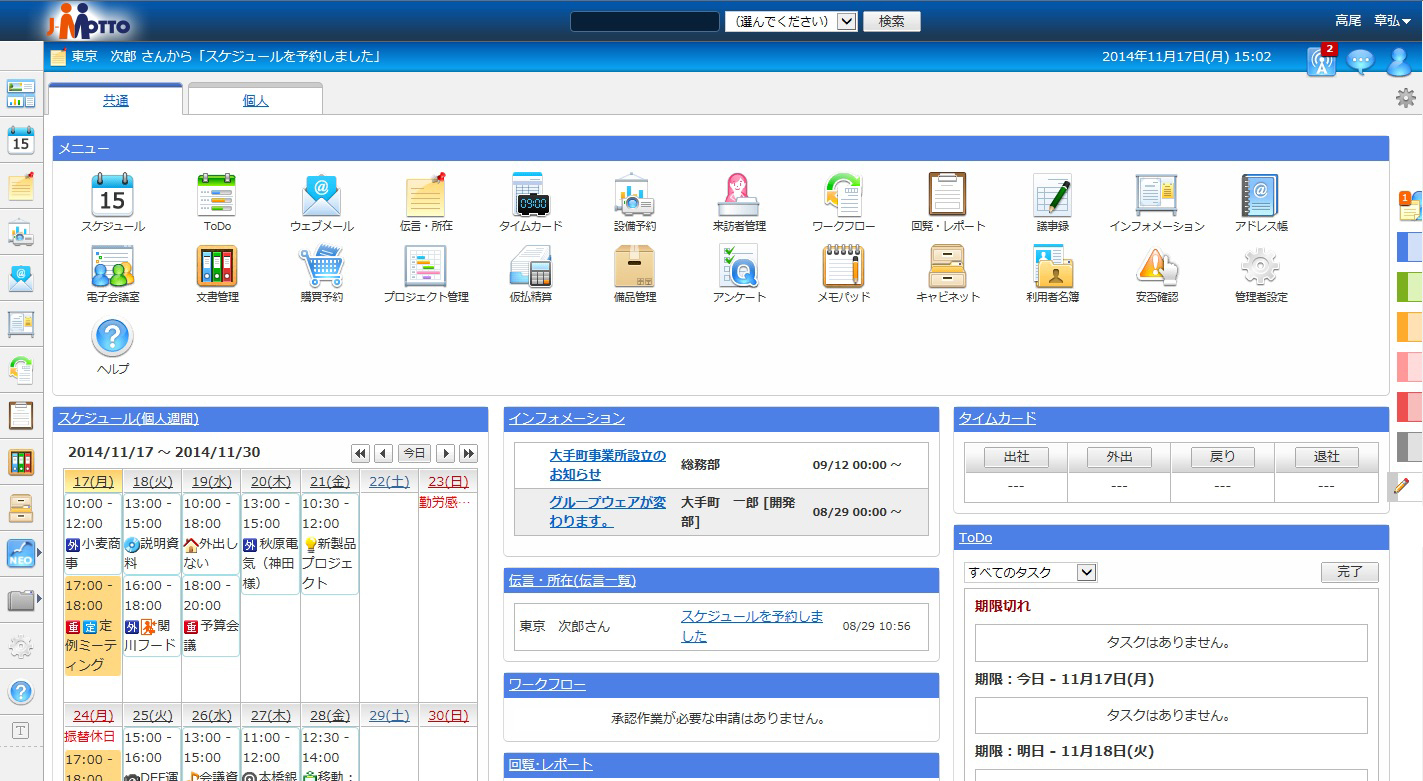Open the 大手町事業所設立のお知らせ link
The height and width of the screenshot is (781, 1423).
[x=607, y=465]
